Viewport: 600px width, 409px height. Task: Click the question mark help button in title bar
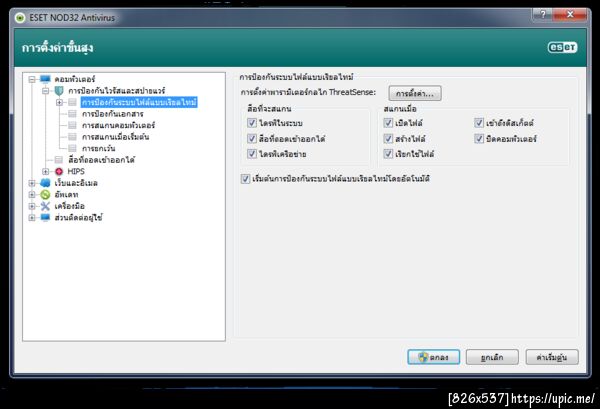click(542, 15)
